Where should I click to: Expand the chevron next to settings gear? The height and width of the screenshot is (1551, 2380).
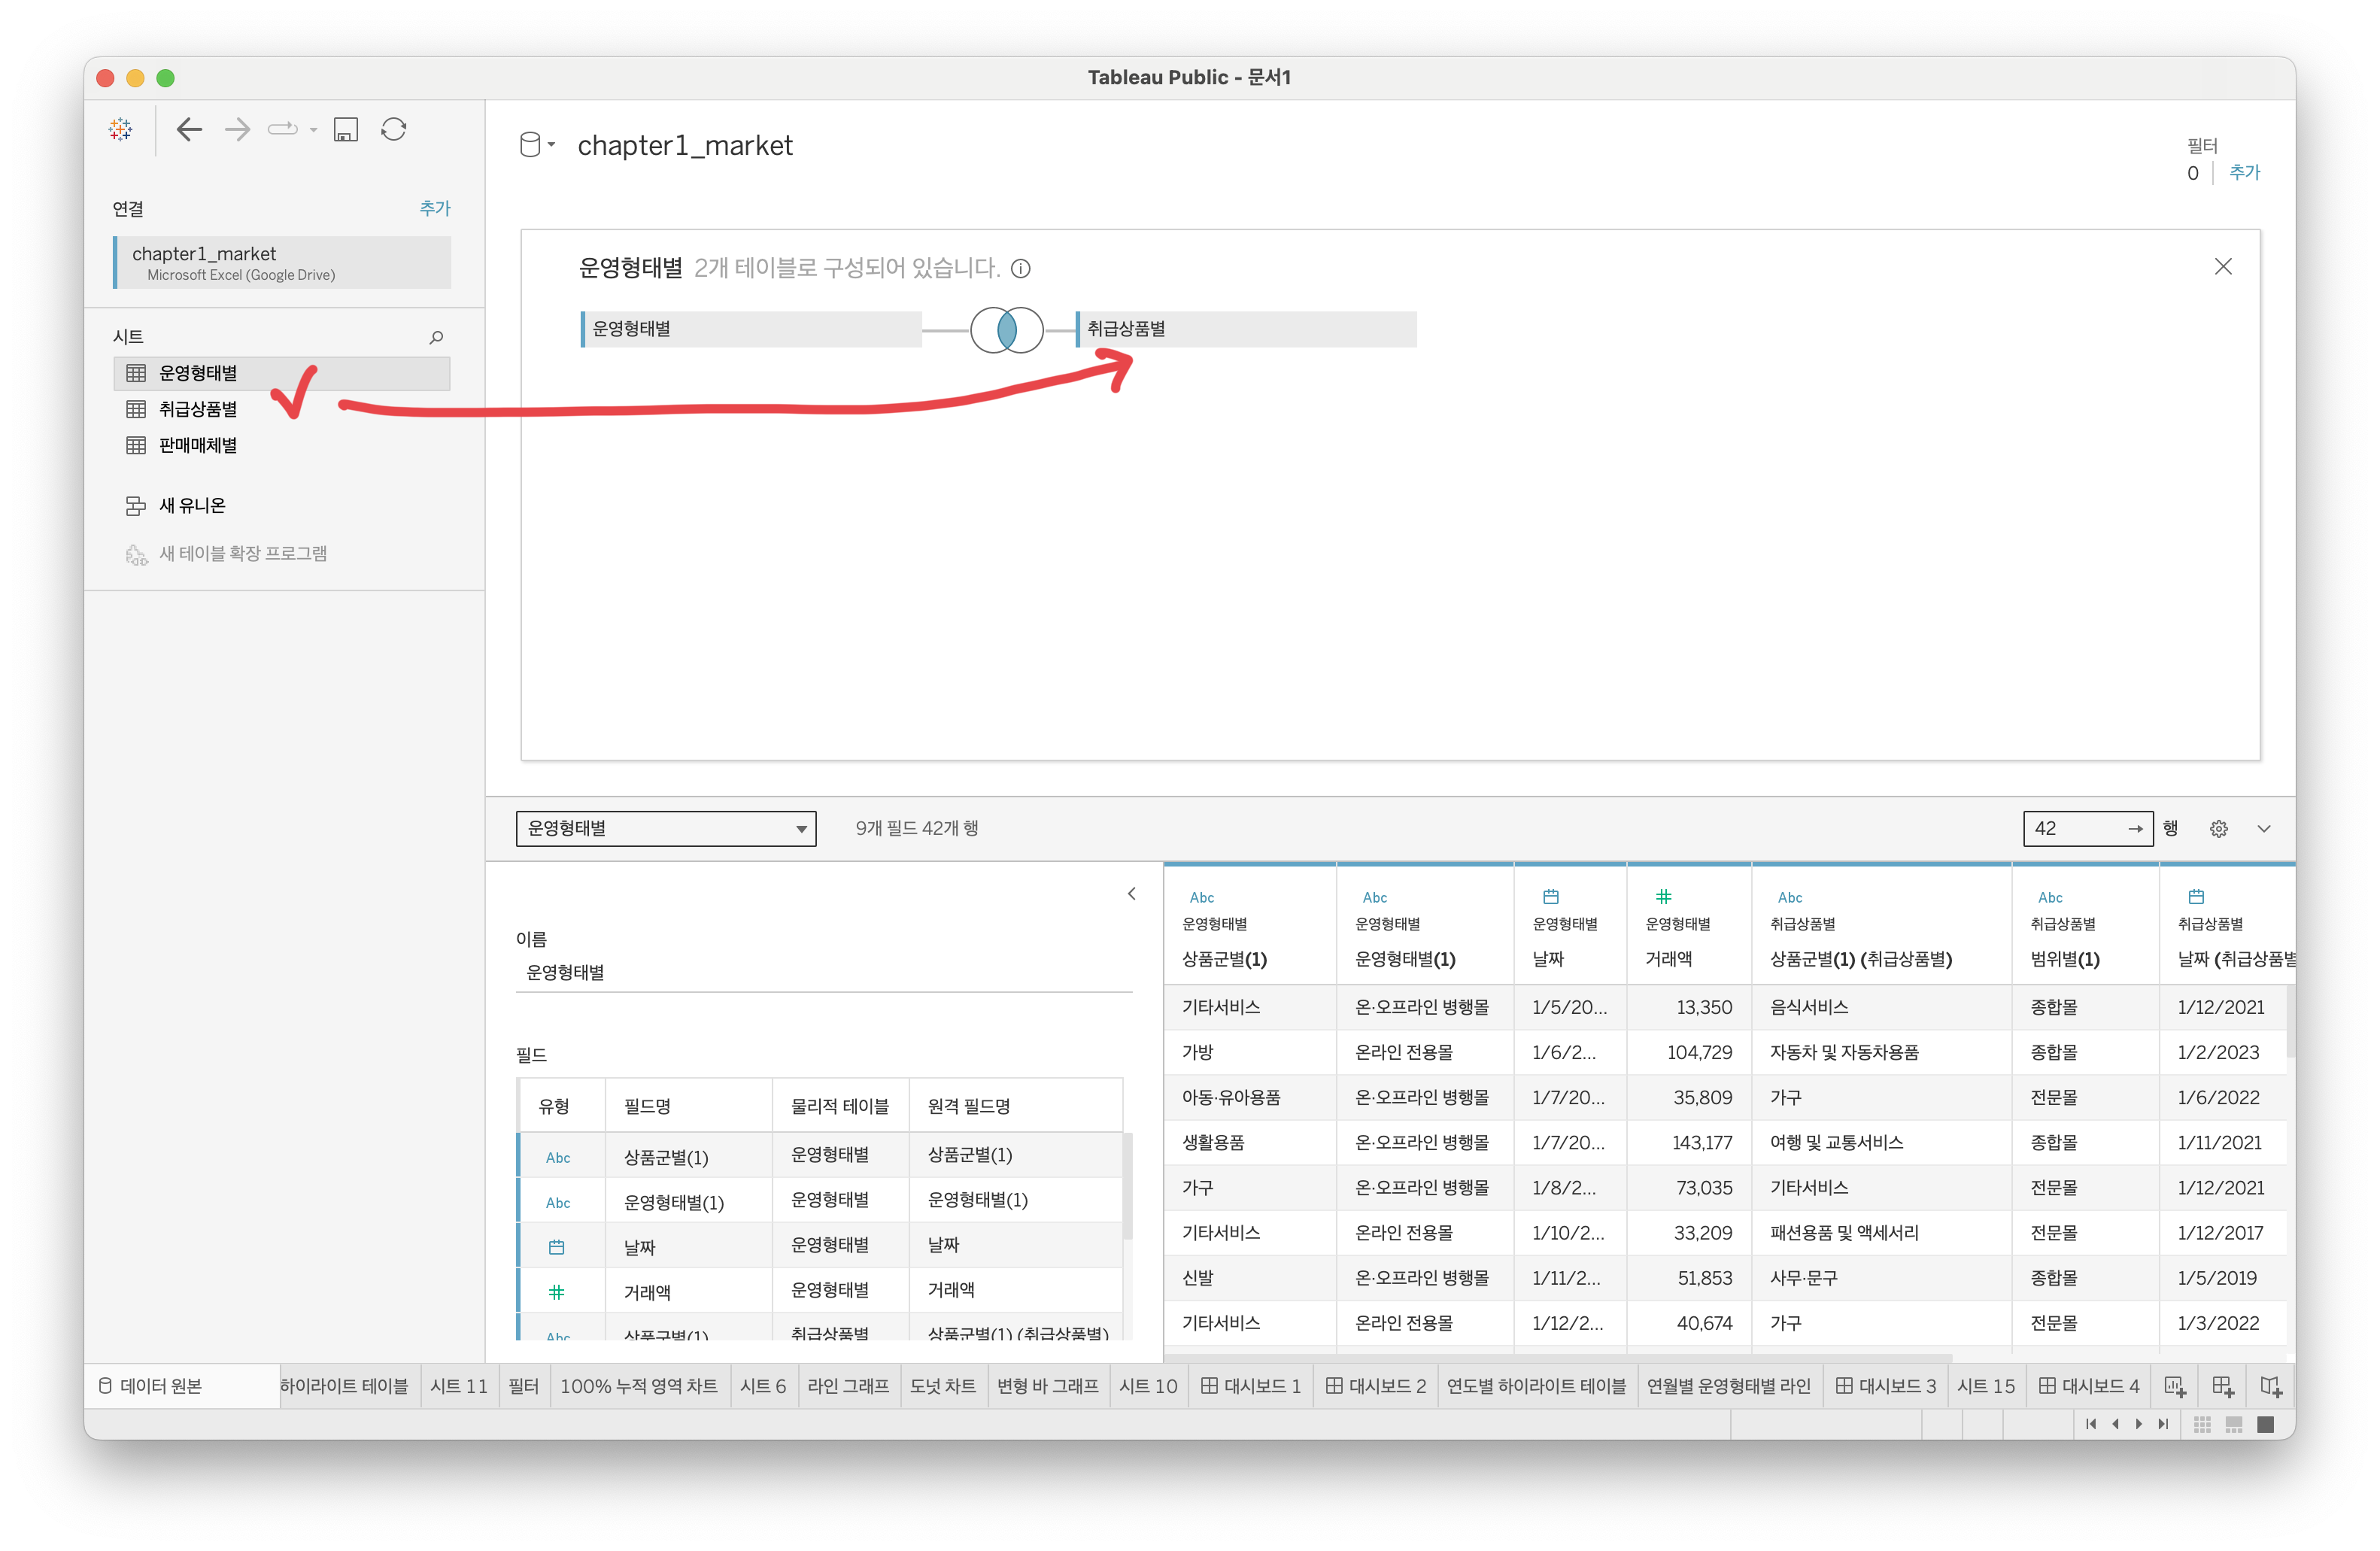coord(2264,829)
